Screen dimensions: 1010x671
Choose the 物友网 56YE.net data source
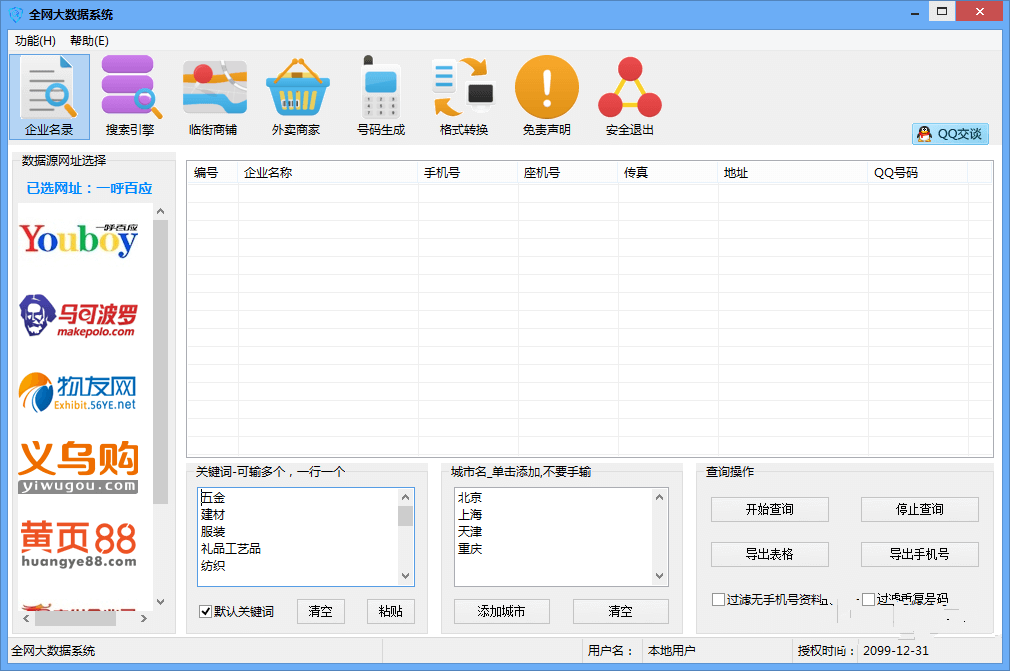79,392
